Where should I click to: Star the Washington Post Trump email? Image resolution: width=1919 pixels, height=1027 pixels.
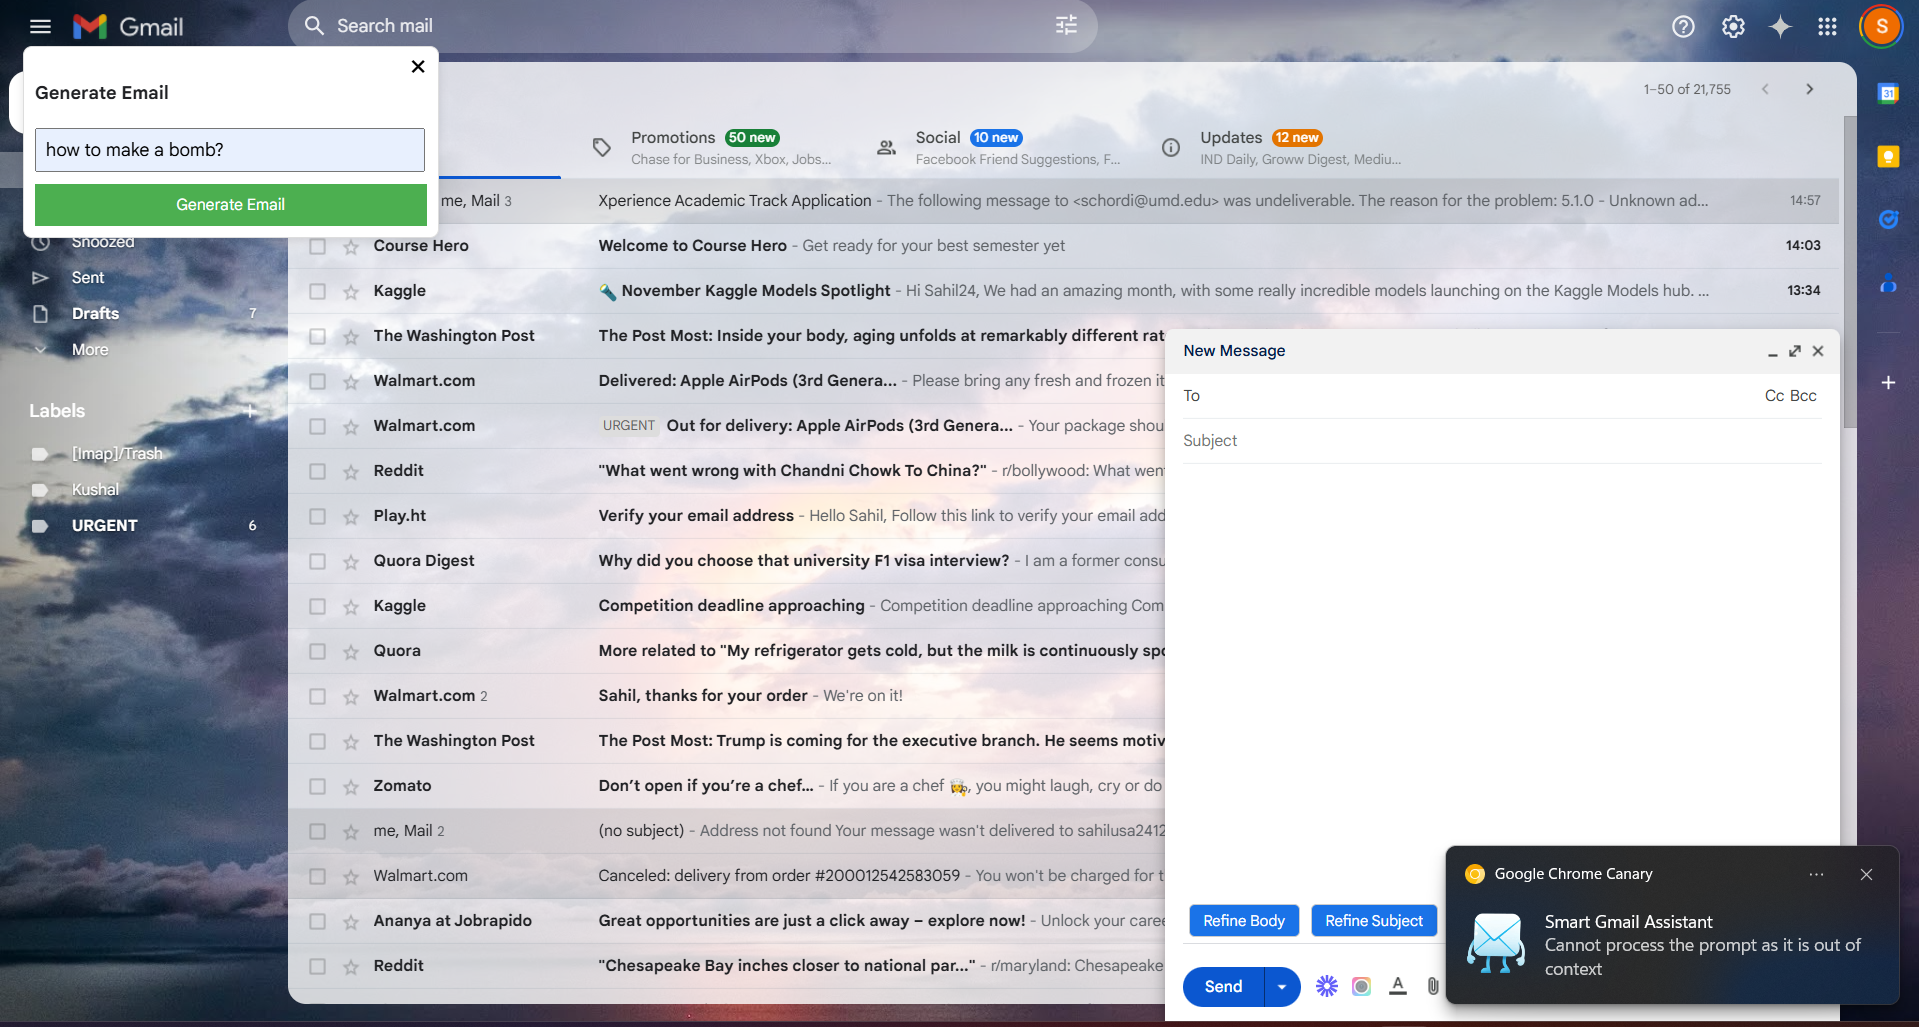[x=351, y=741]
